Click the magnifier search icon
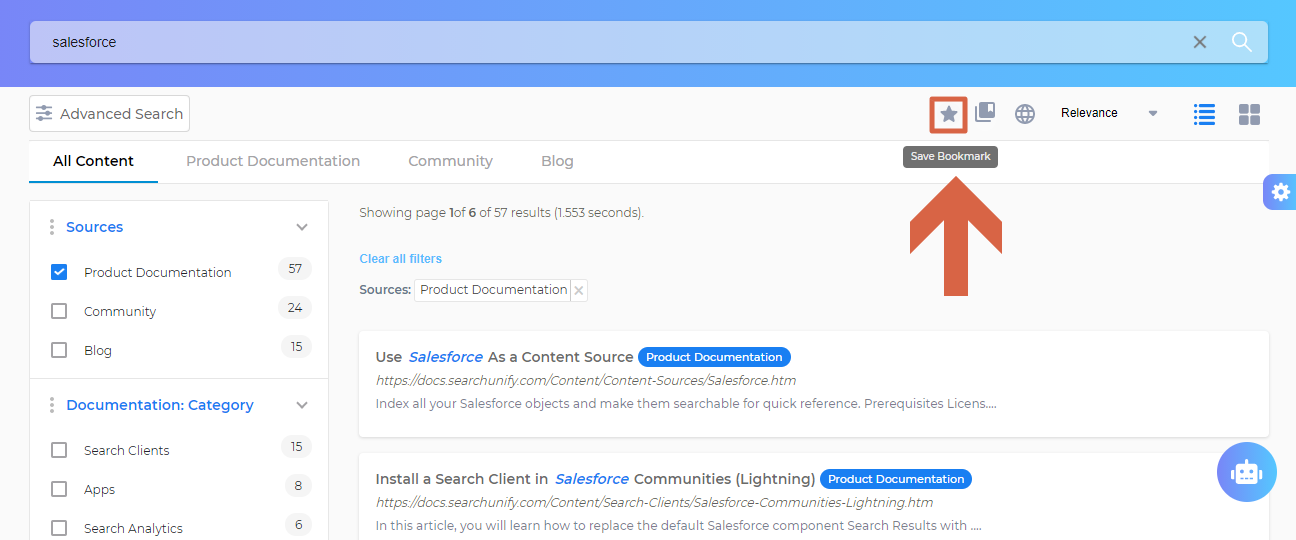The width and height of the screenshot is (1296, 540). pos(1241,42)
